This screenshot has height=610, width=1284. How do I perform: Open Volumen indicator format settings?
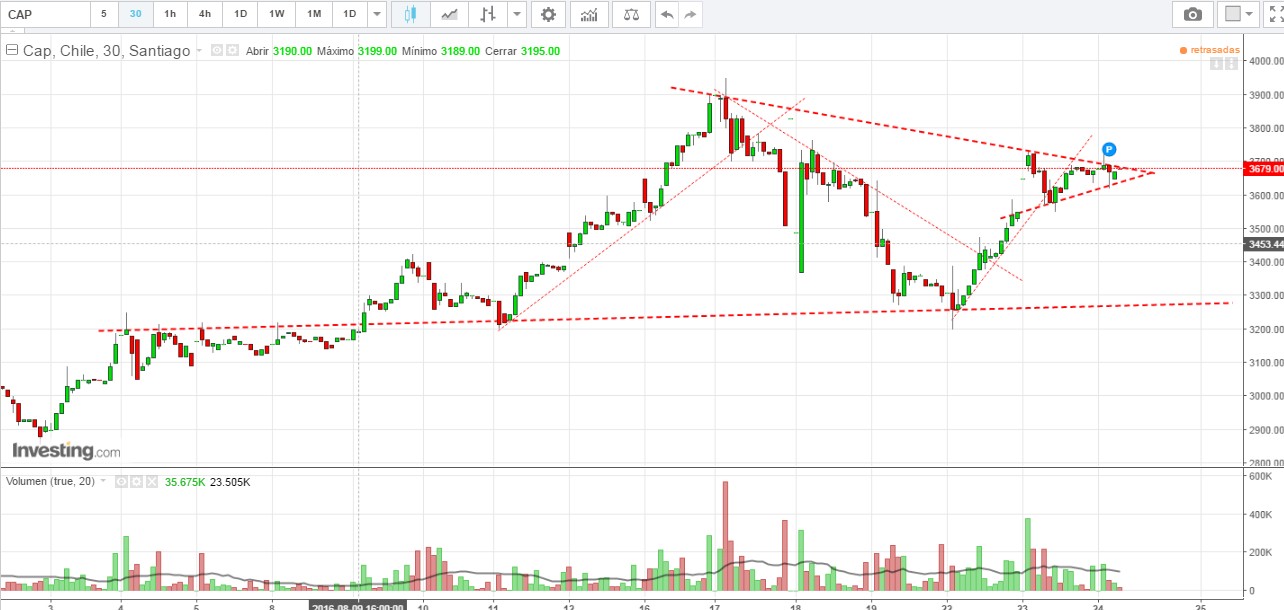137,481
